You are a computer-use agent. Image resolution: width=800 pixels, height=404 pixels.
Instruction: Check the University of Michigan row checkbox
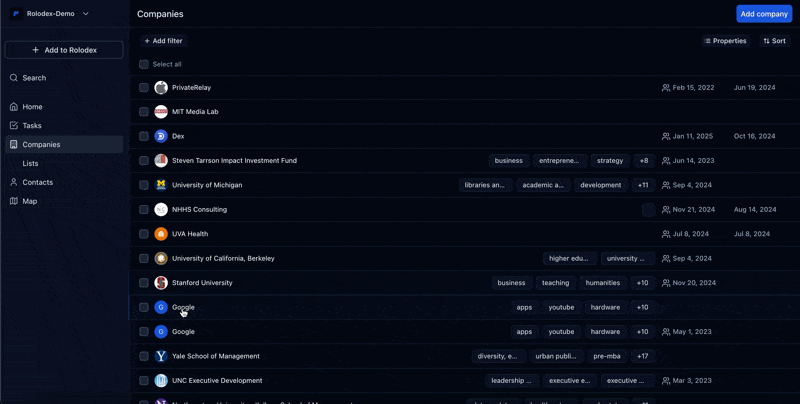point(144,185)
